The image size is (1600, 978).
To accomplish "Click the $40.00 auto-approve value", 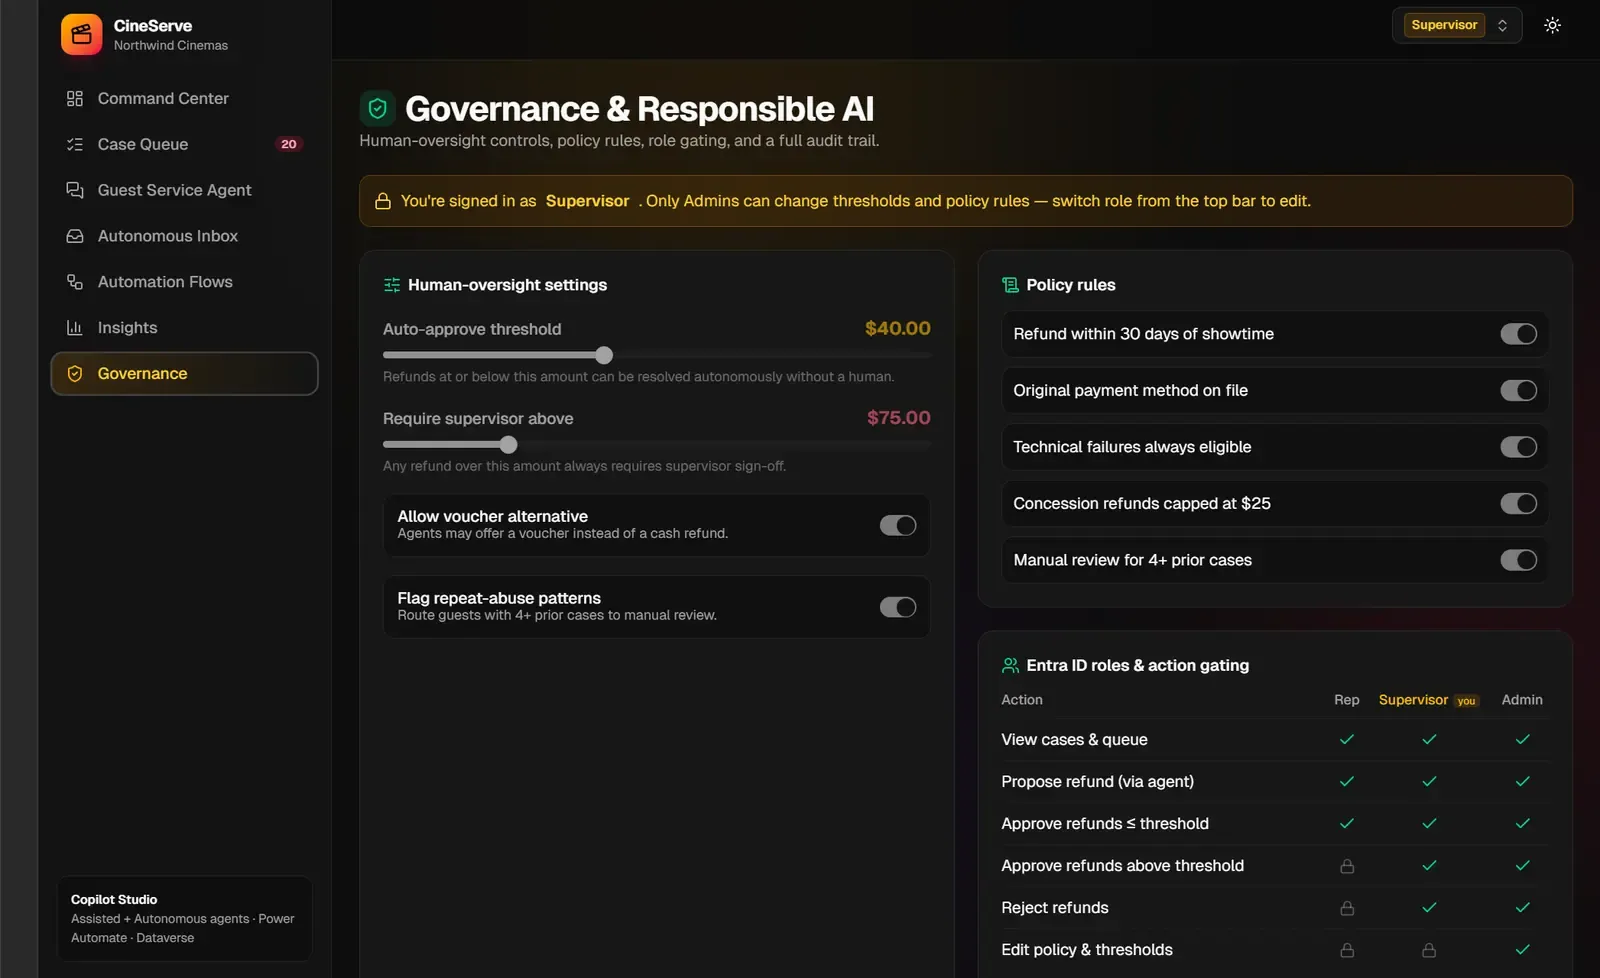I will pos(898,329).
